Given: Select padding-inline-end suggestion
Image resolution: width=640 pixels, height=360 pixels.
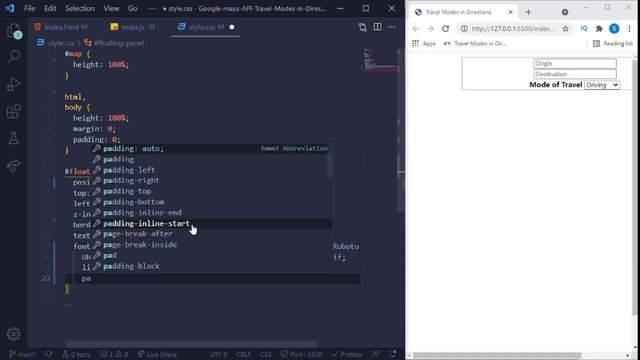Looking at the screenshot, I should point(211,213).
